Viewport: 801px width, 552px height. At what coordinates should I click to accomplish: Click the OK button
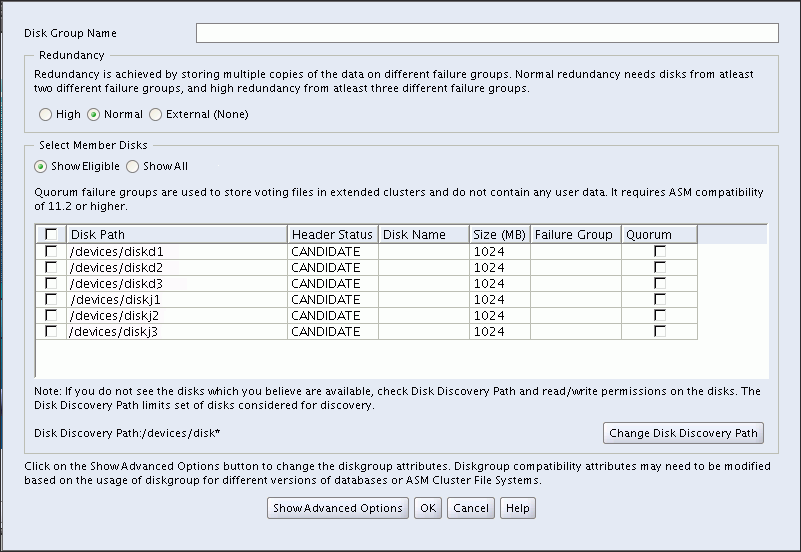[427, 508]
